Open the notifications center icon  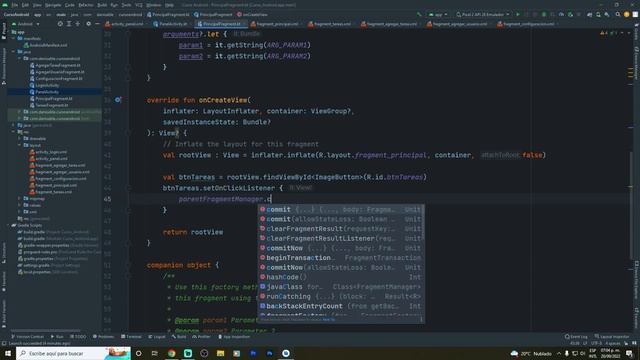click(x=629, y=353)
